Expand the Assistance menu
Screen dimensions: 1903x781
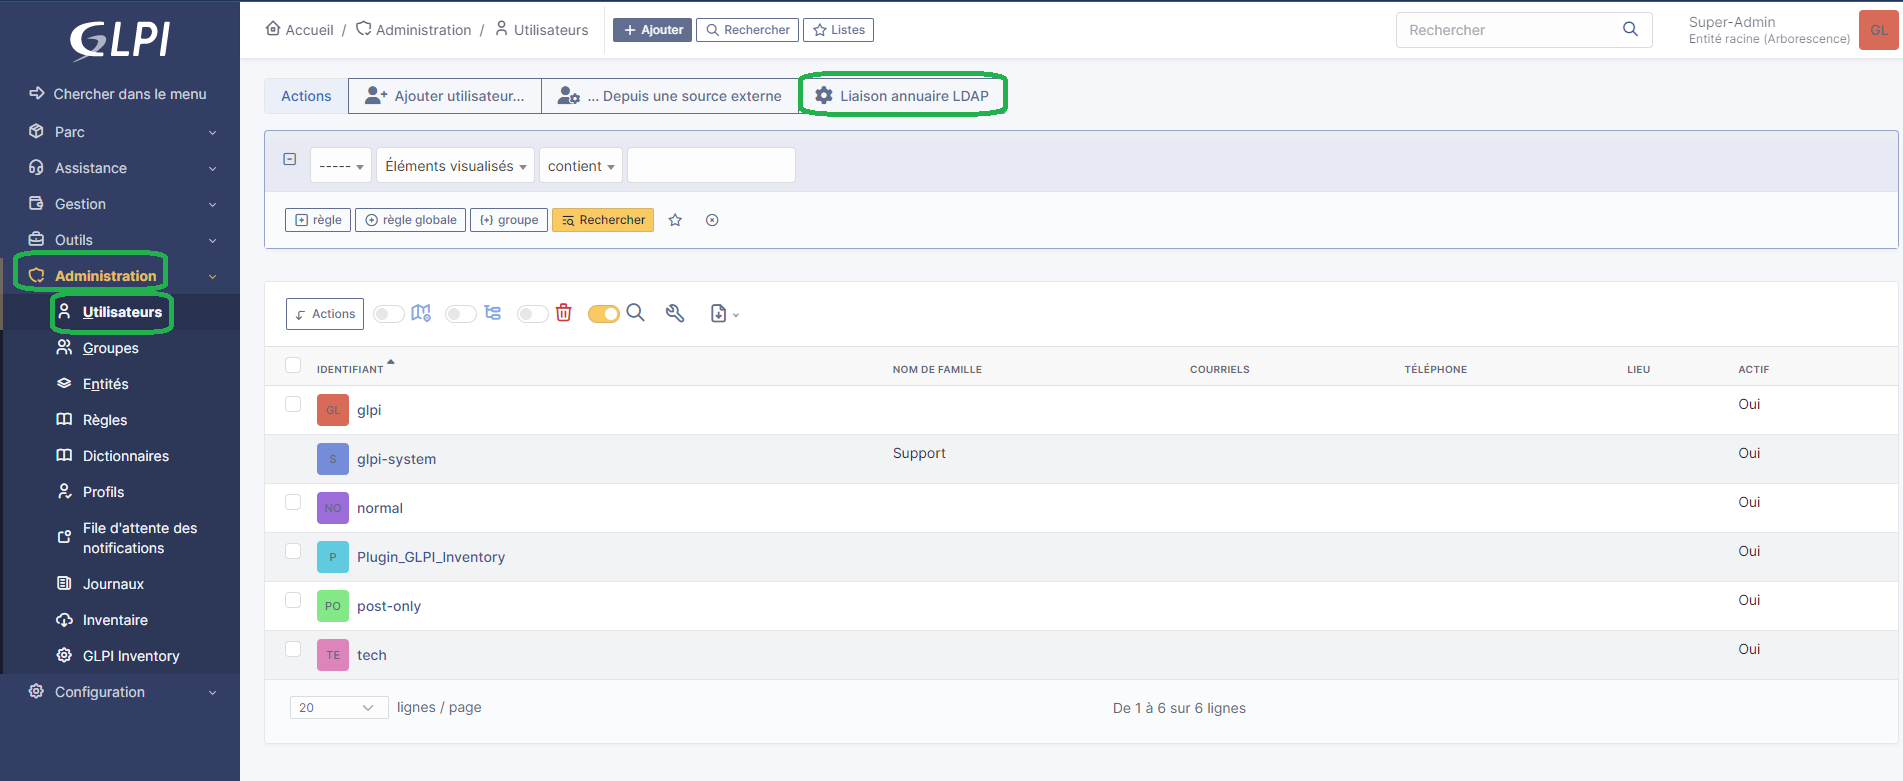[120, 168]
